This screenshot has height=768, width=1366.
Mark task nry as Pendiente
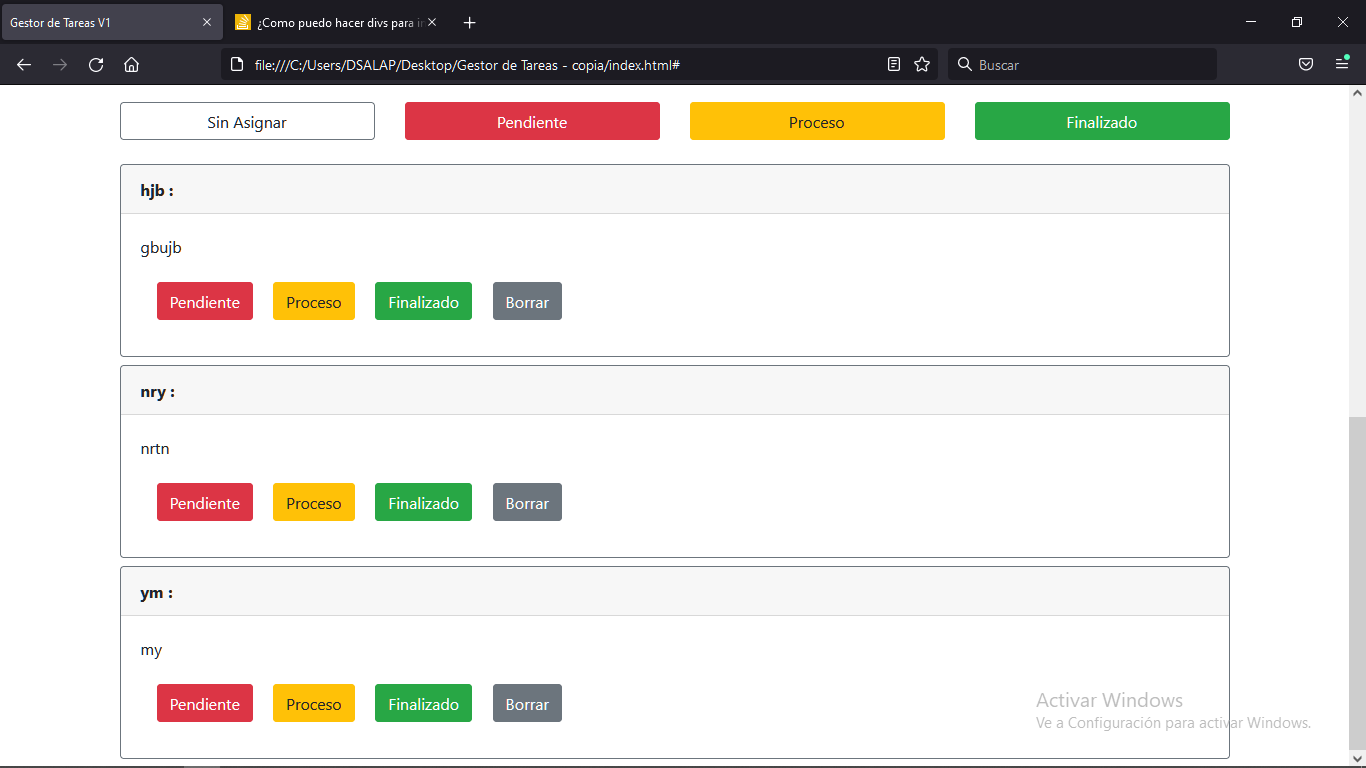tap(205, 503)
